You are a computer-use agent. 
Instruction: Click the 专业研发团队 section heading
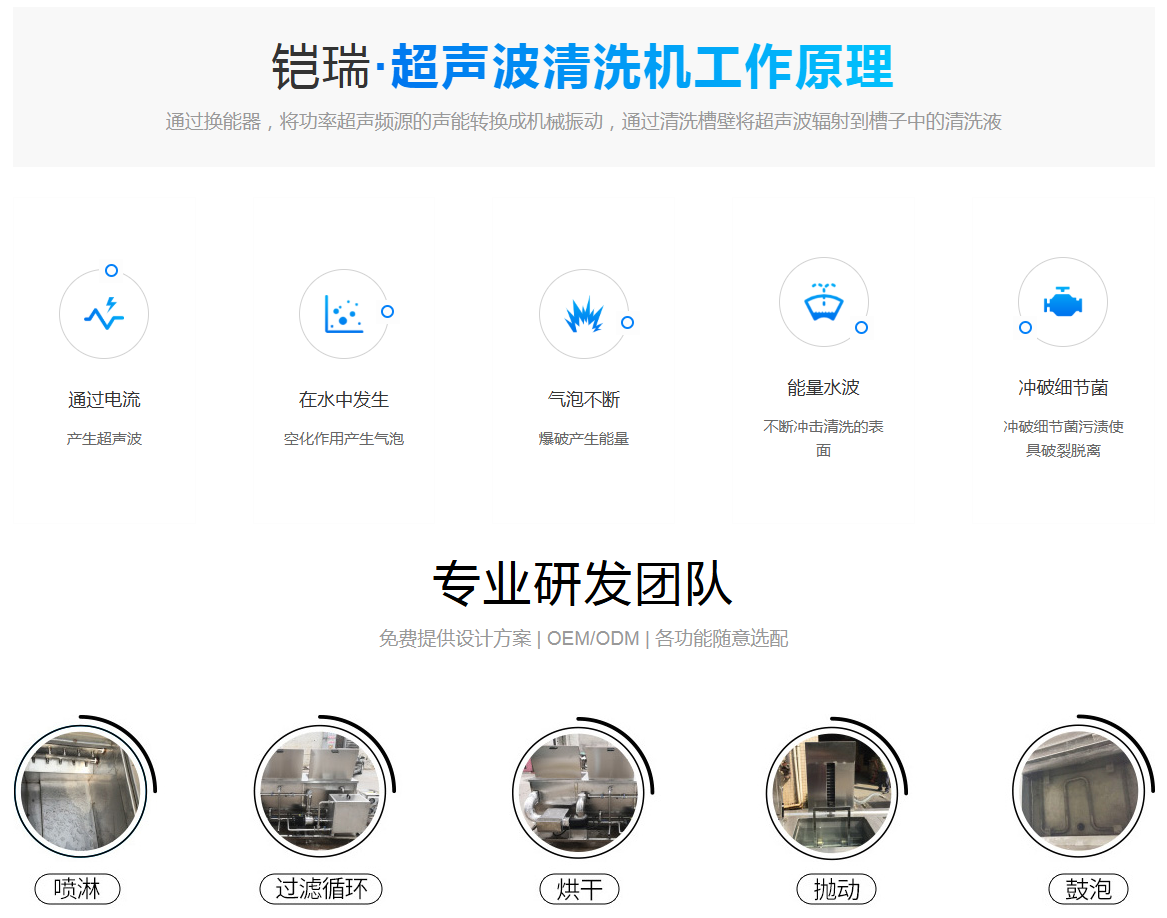(583, 584)
